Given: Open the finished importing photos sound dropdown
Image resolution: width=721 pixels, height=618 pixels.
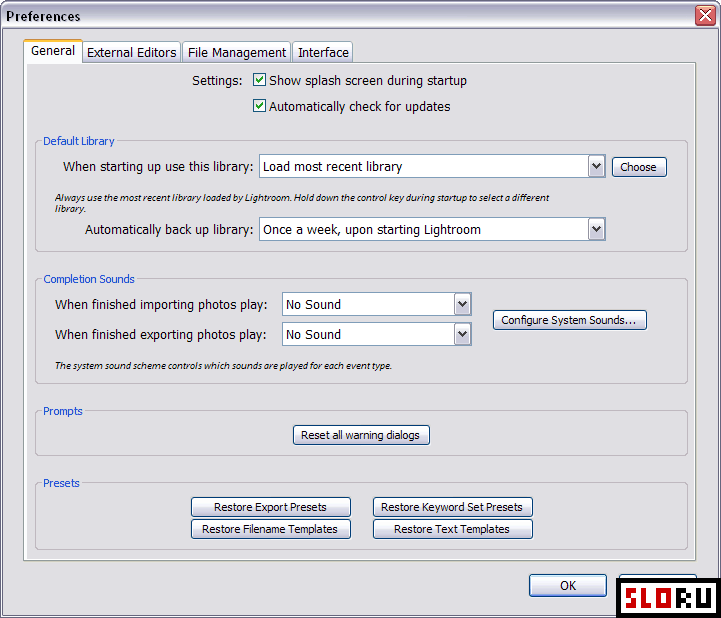Looking at the screenshot, I should coord(462,304).
